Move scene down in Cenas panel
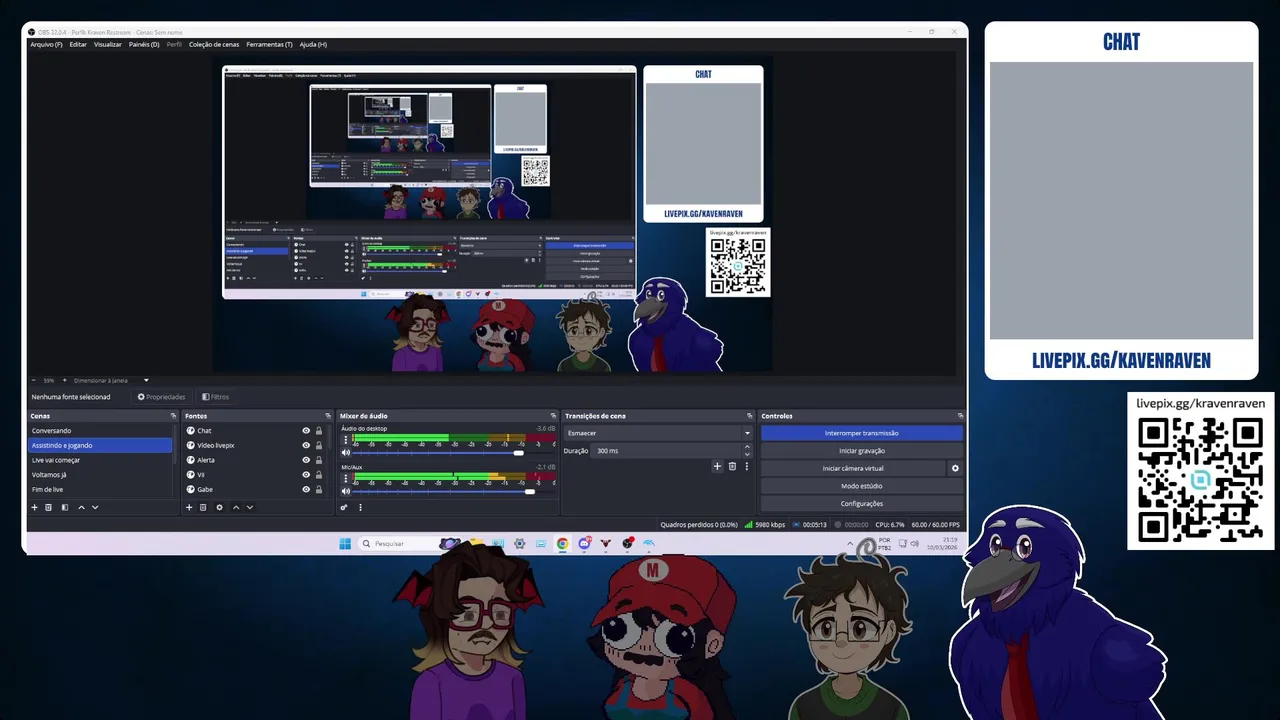The height and width of the screenshot is (720, 1280). tap(95, 507)
